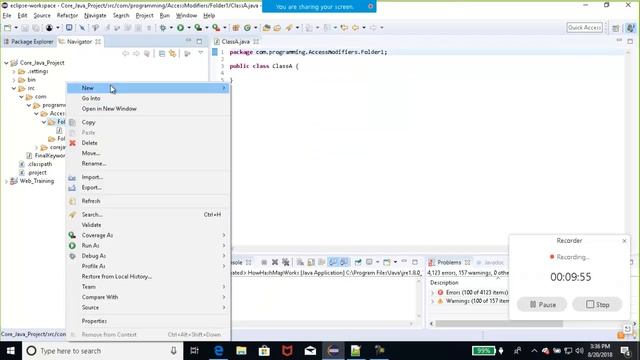Click the Windows taskbar search box

[101, 351]
